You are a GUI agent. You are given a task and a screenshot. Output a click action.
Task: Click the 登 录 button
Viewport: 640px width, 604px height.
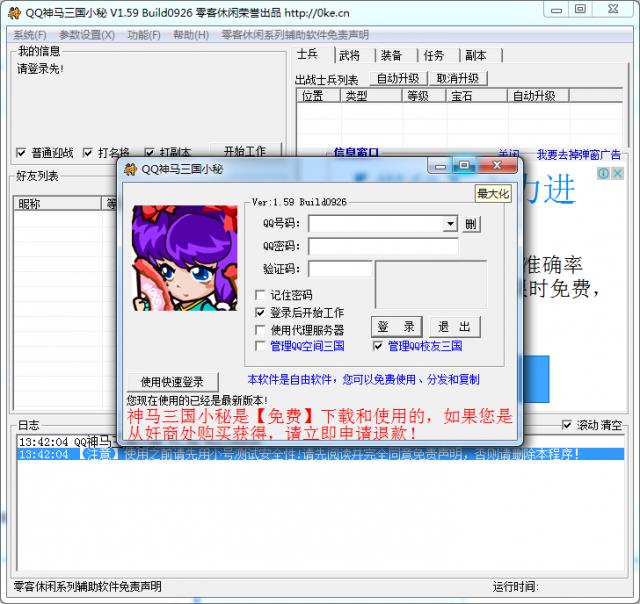pos(396,327)
